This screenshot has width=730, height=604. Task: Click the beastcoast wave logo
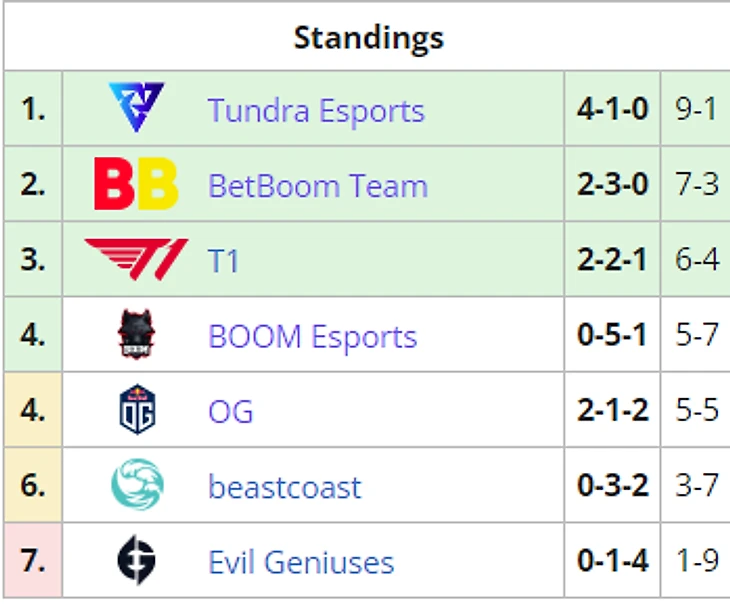pyautogui.click(x=137, y=486)
